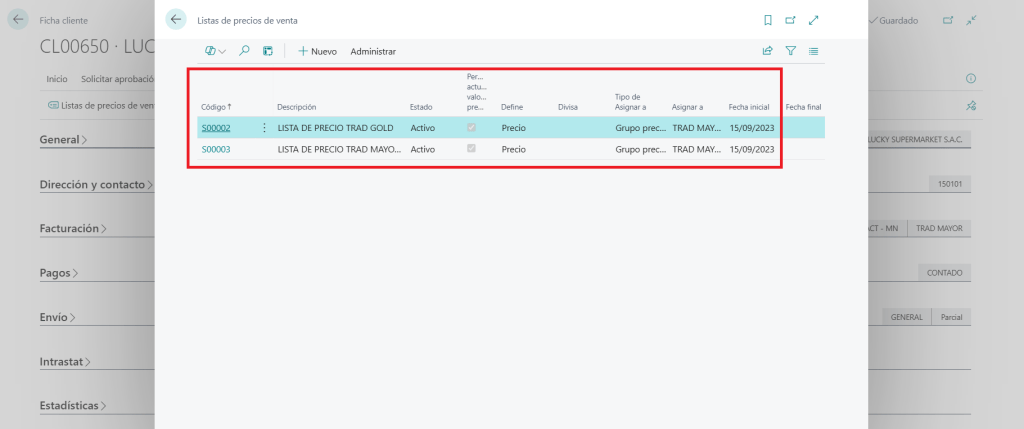Toggle the checkbox in the S00002 row
This screenshot has width=1024, height=429.
(x=471, y=128)
